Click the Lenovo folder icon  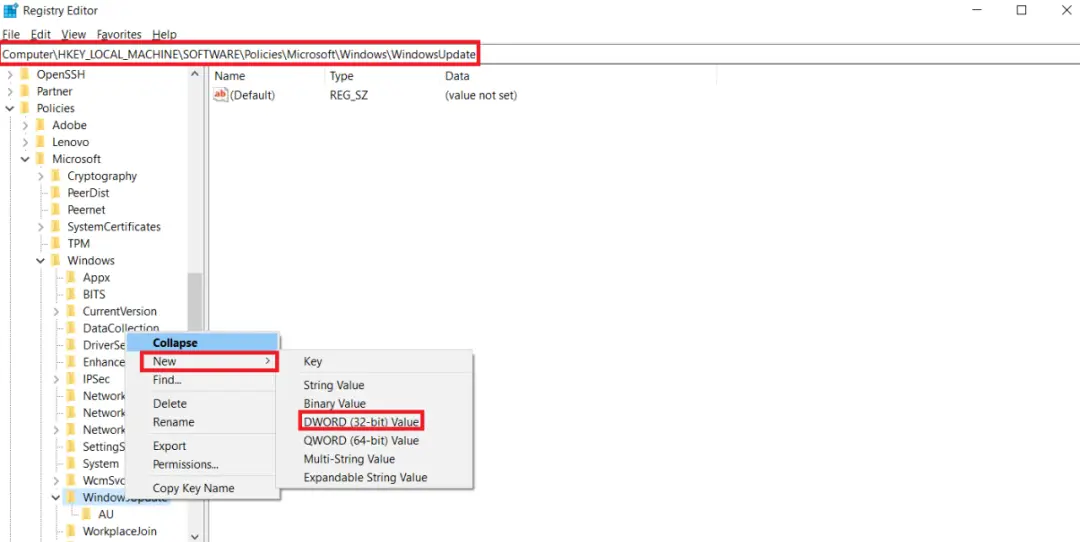(40, 142)
